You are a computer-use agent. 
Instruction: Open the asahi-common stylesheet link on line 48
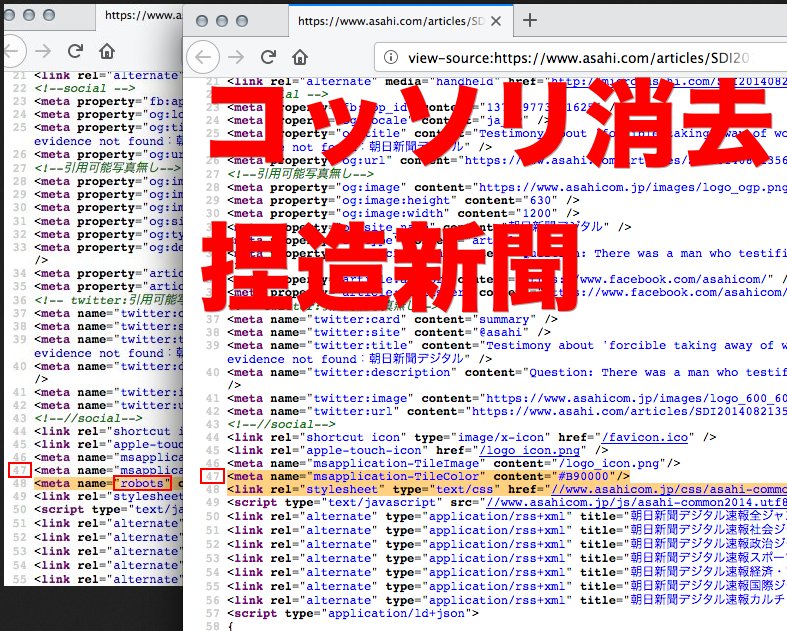[669, 489]
